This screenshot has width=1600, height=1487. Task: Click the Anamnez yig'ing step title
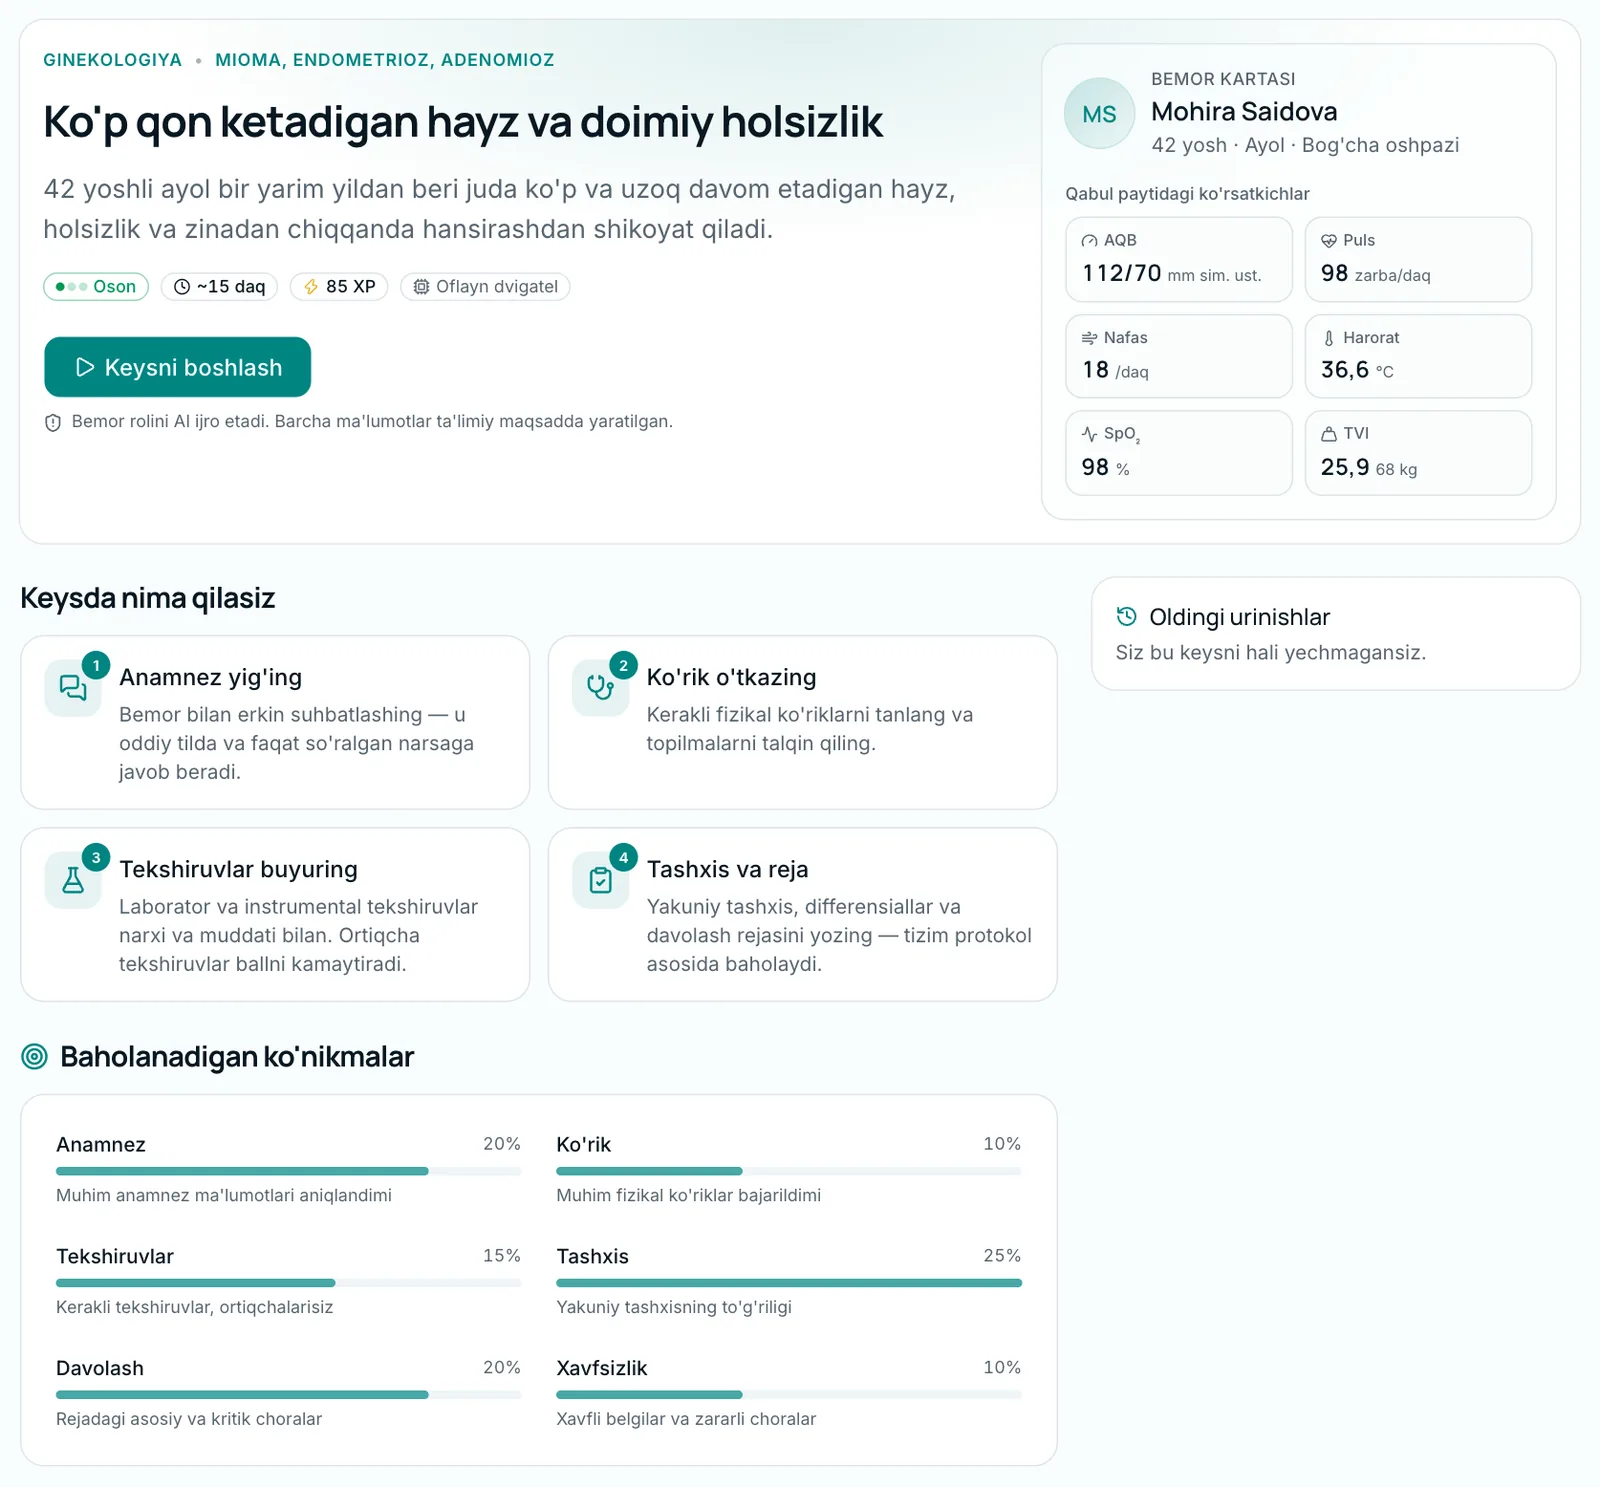coord(210,677)
